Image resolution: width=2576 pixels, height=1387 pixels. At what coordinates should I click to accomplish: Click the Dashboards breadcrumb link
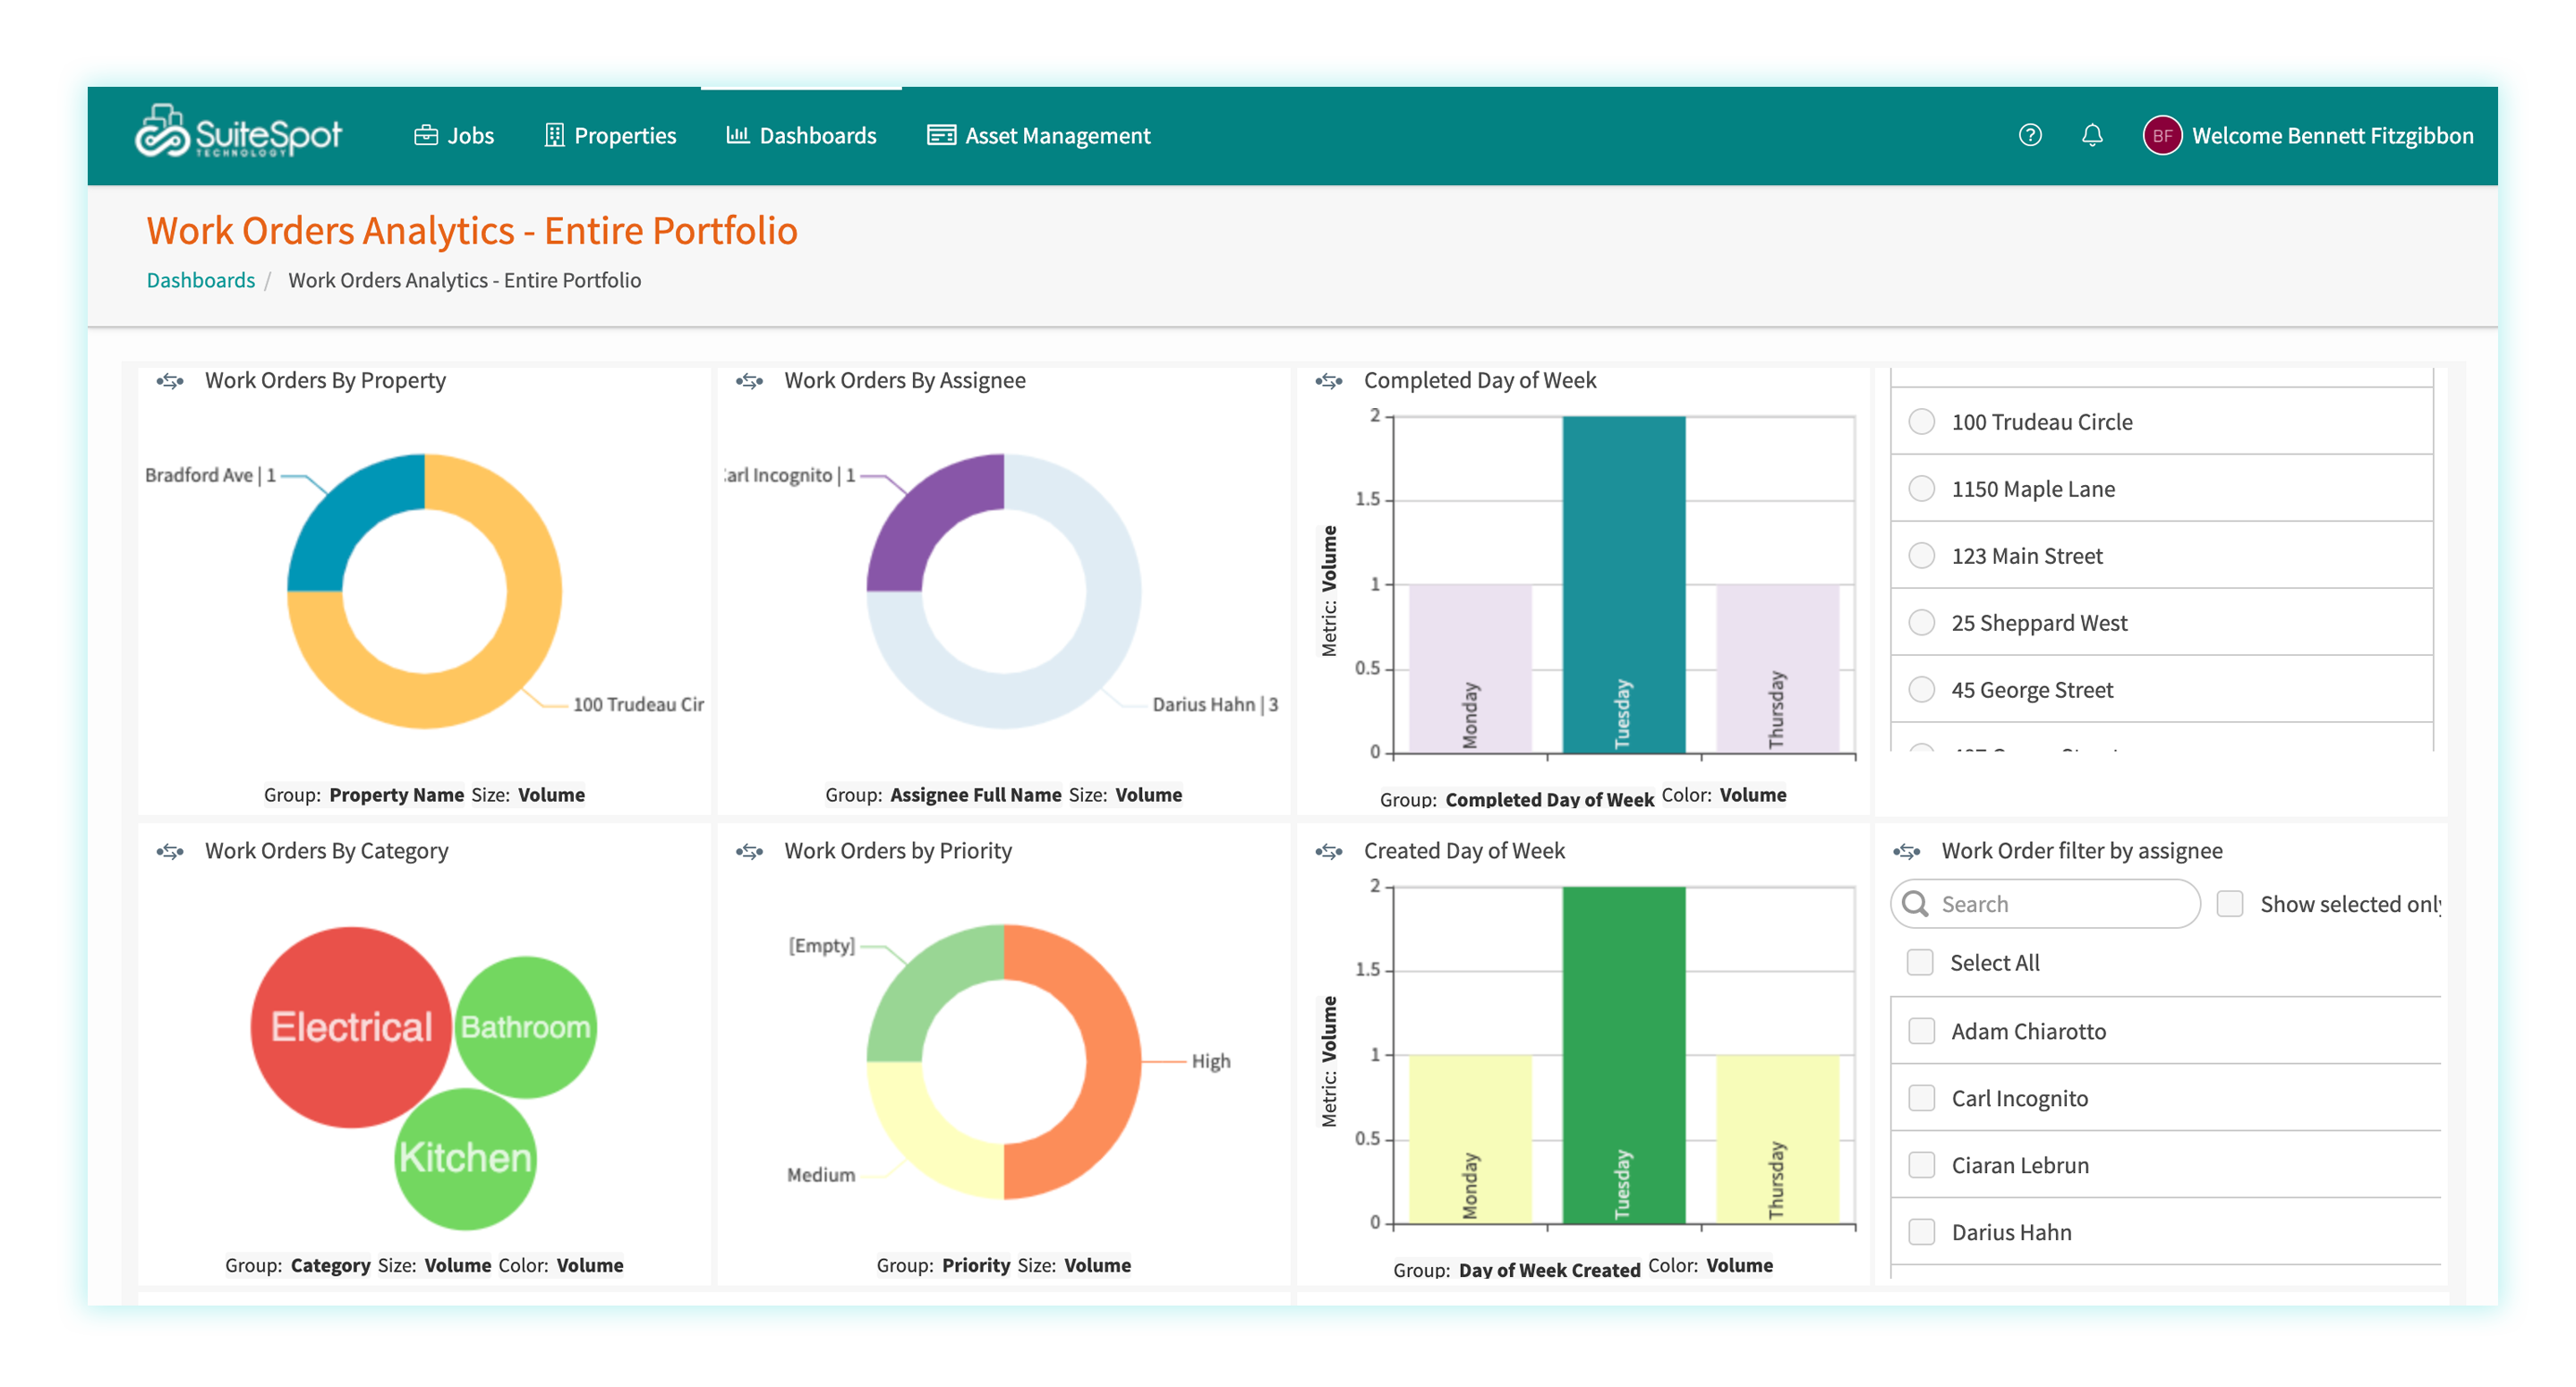(x=200, y=280)
